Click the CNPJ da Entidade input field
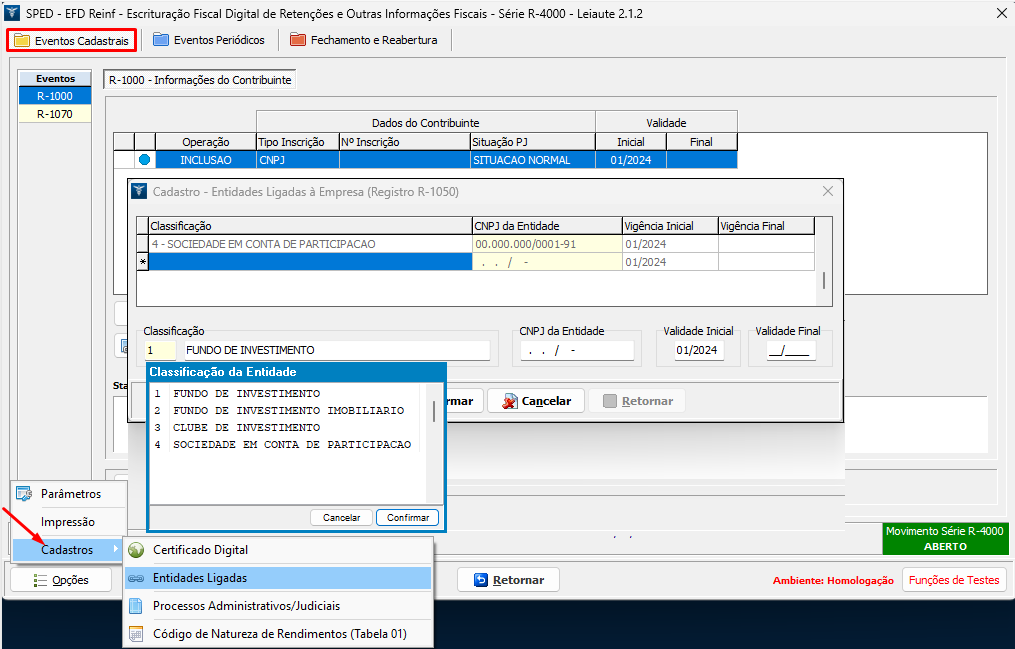This screenshot has height=649, width=1015. 576,351
